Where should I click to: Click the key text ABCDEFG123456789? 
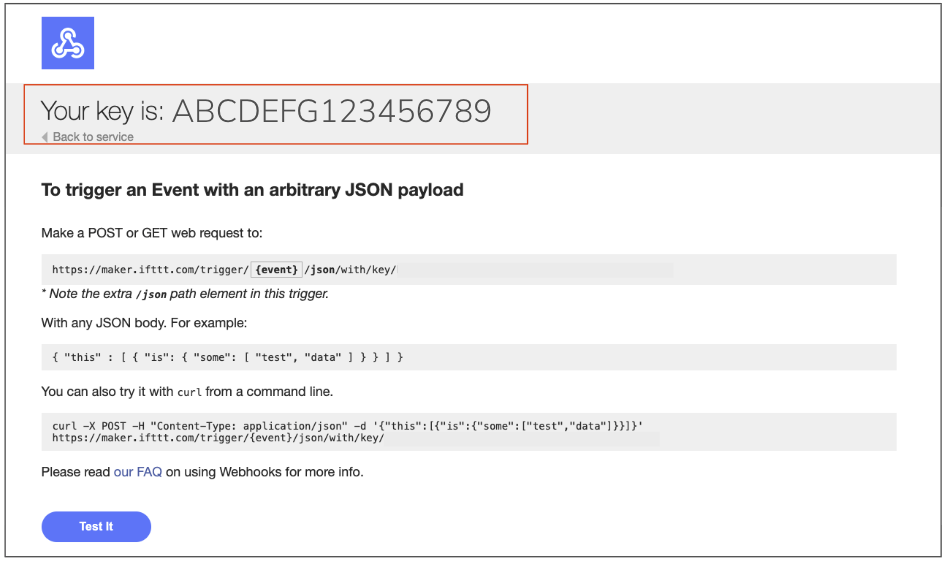coord(332,110)
